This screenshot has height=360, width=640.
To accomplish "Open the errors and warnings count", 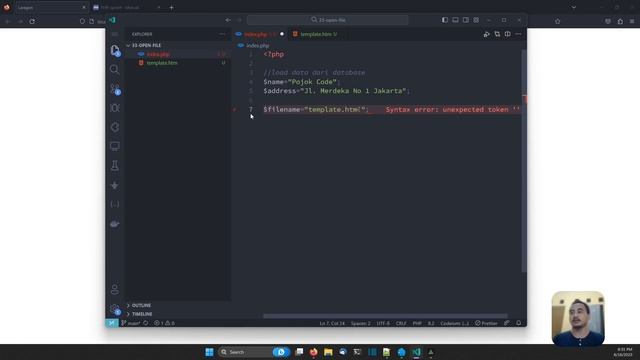I will (x=164, y=323).
